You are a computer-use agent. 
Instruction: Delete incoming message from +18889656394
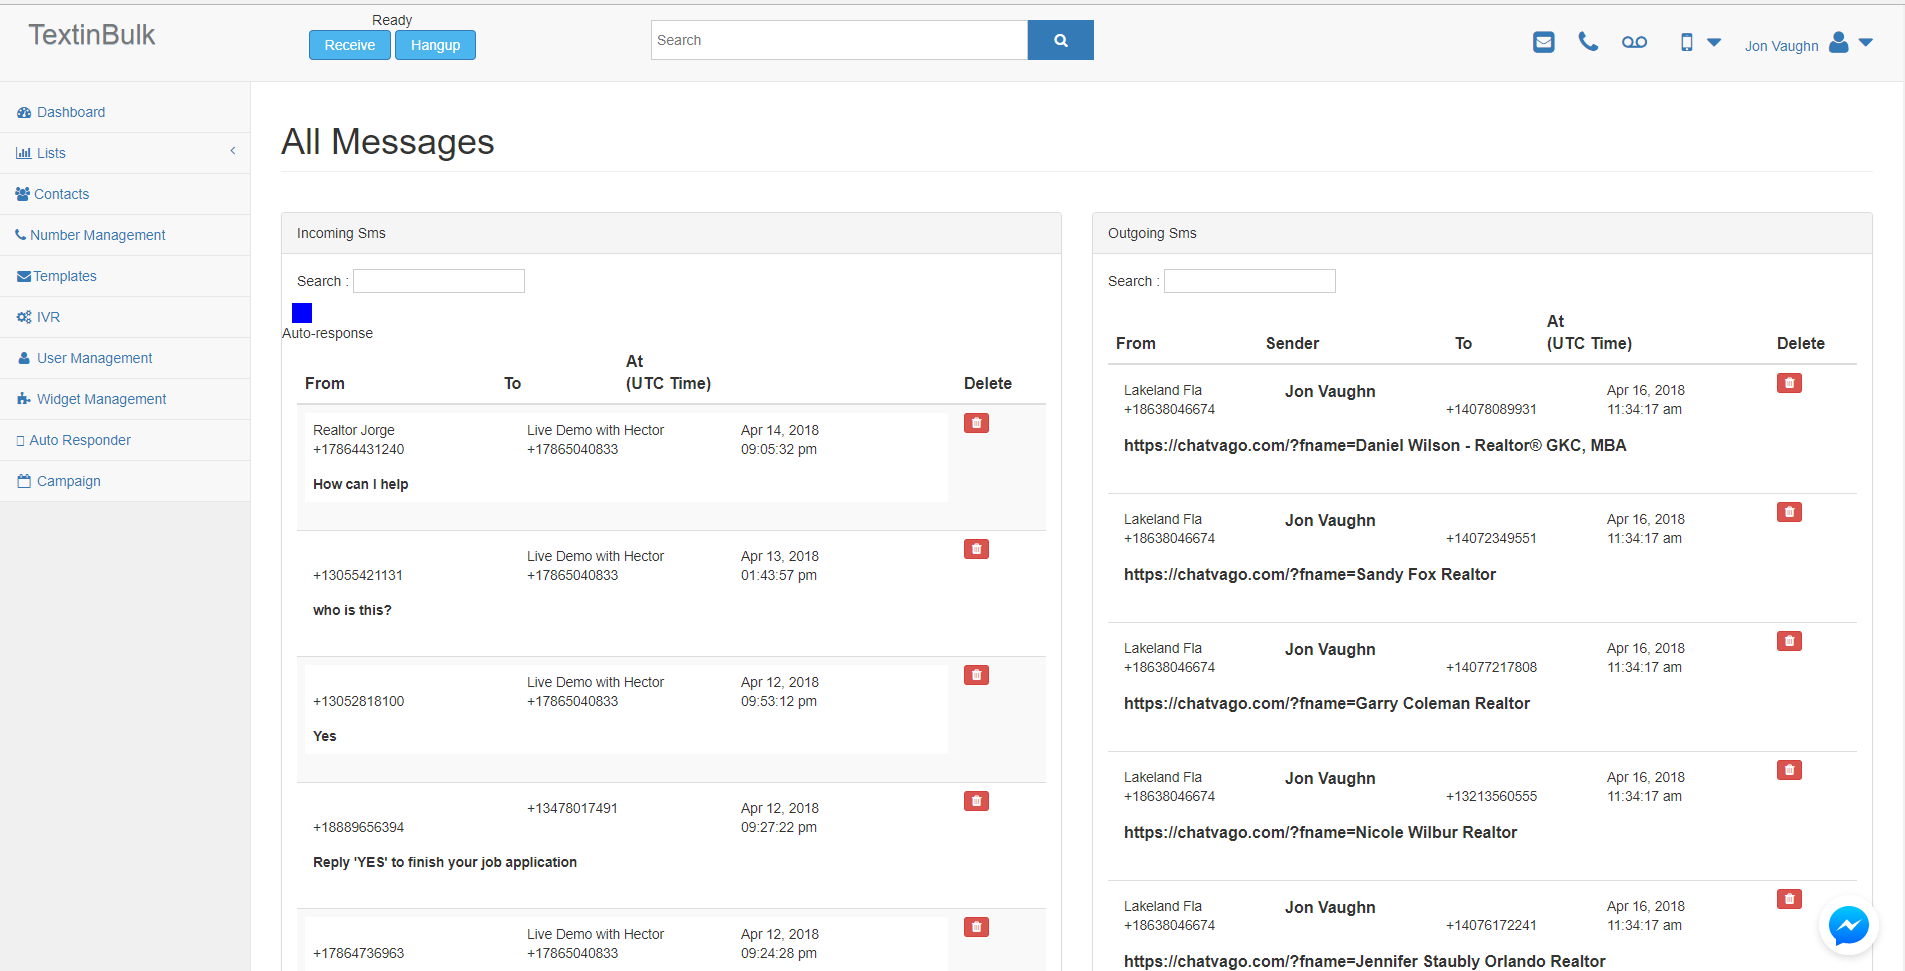click(976, 801)
